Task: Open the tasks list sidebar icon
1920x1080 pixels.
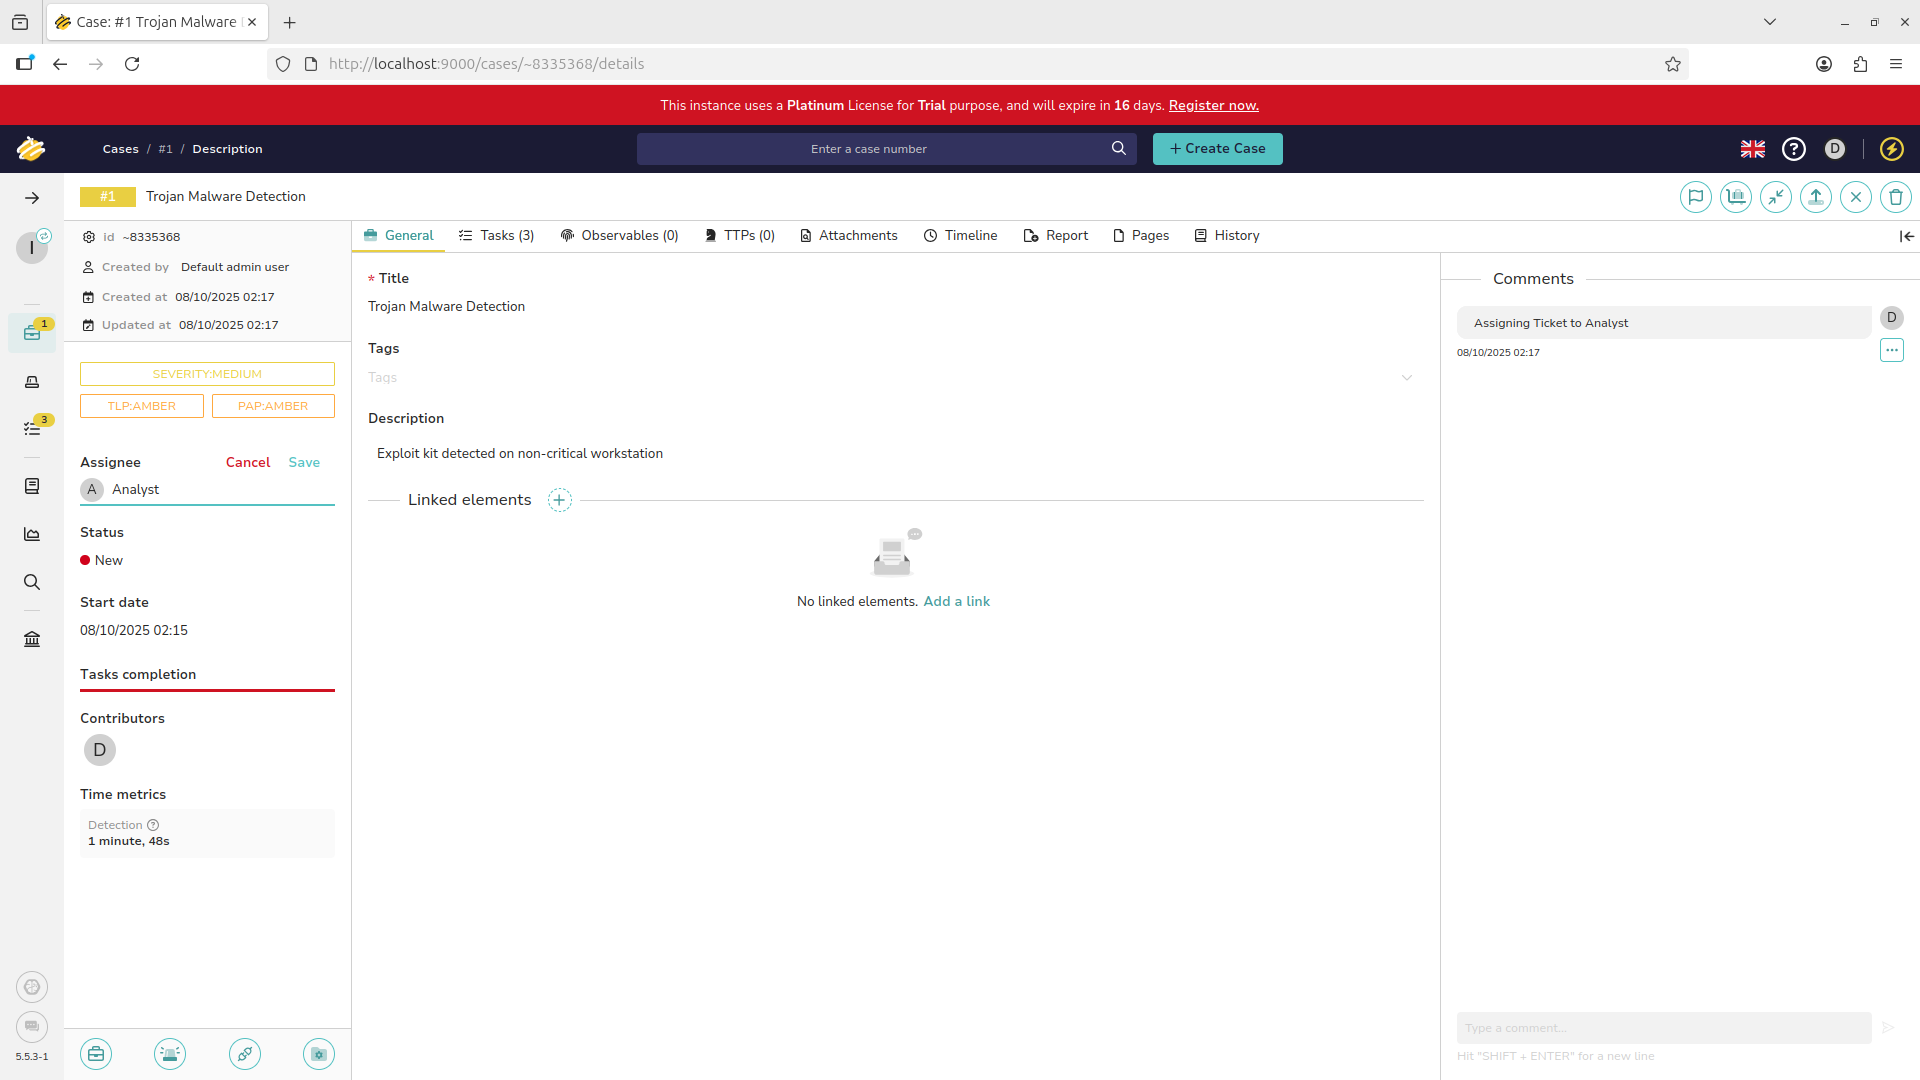Action: 32,428
